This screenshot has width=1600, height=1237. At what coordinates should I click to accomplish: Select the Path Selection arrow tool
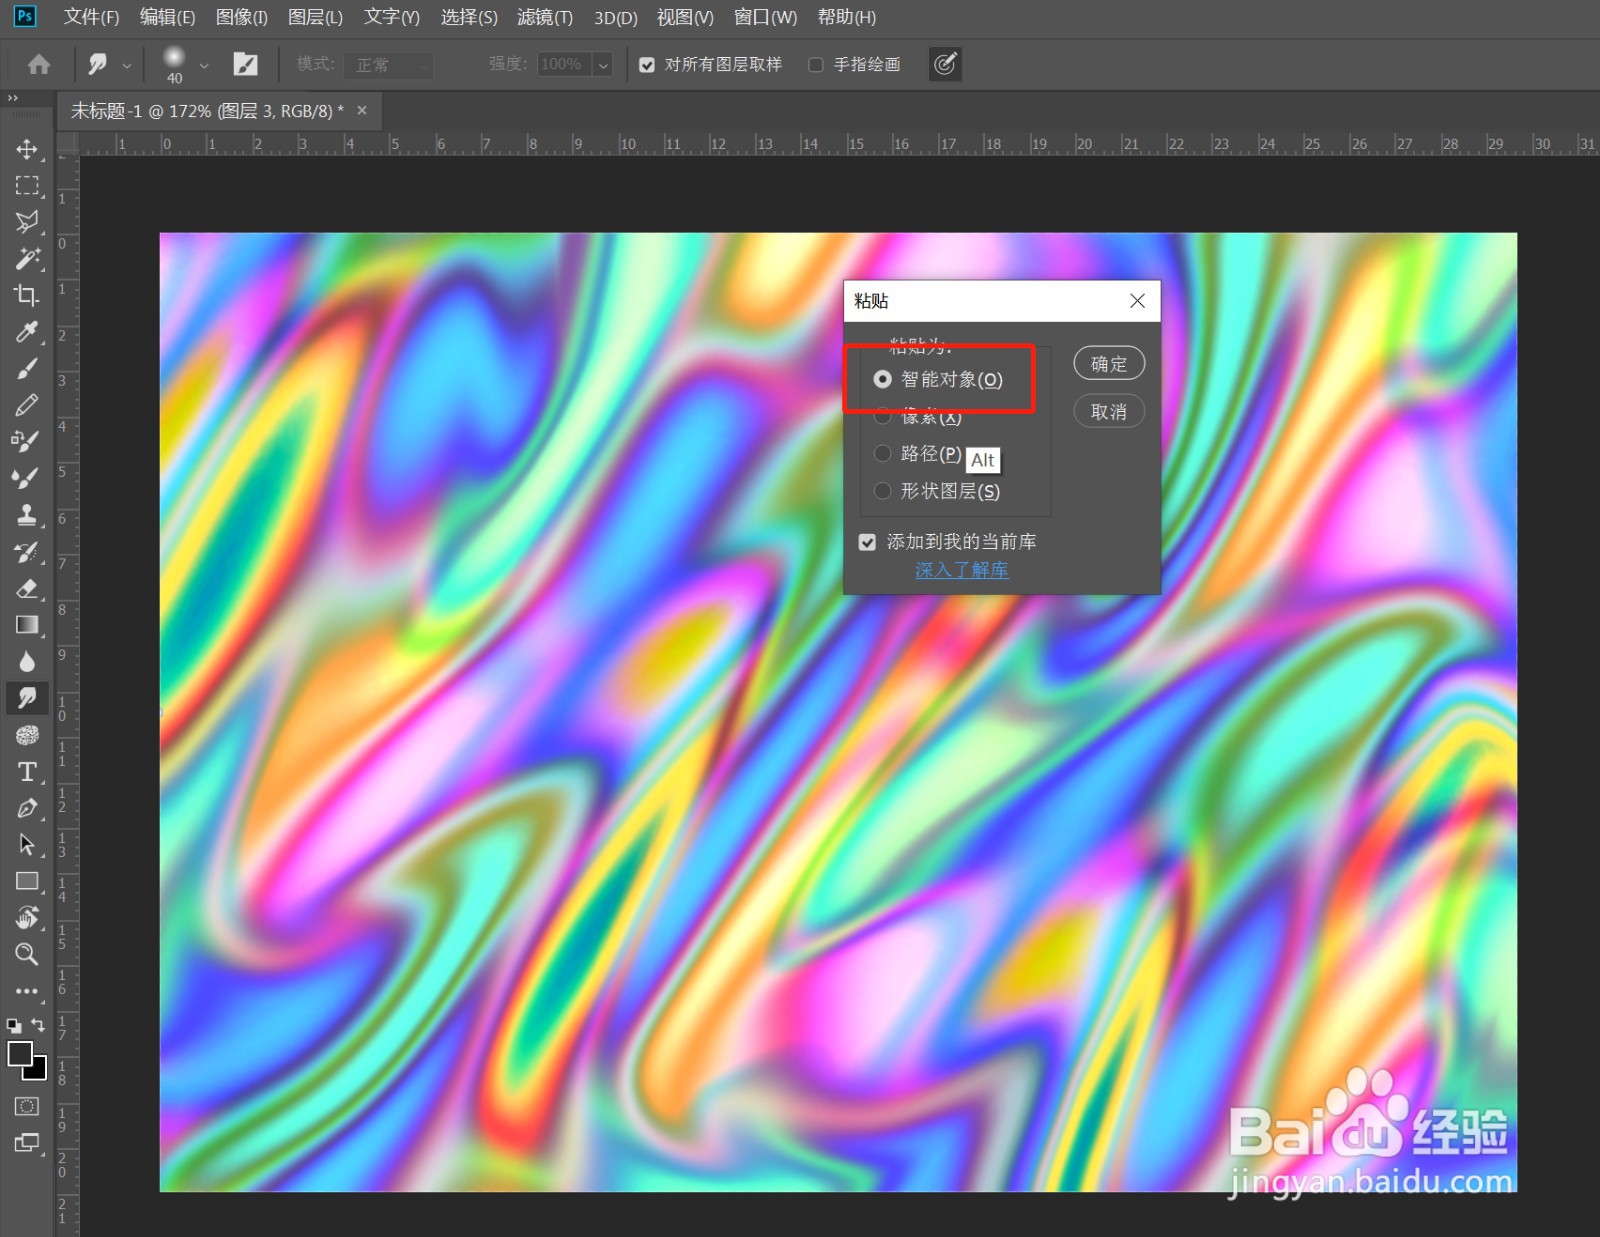[x=27, y=845]
